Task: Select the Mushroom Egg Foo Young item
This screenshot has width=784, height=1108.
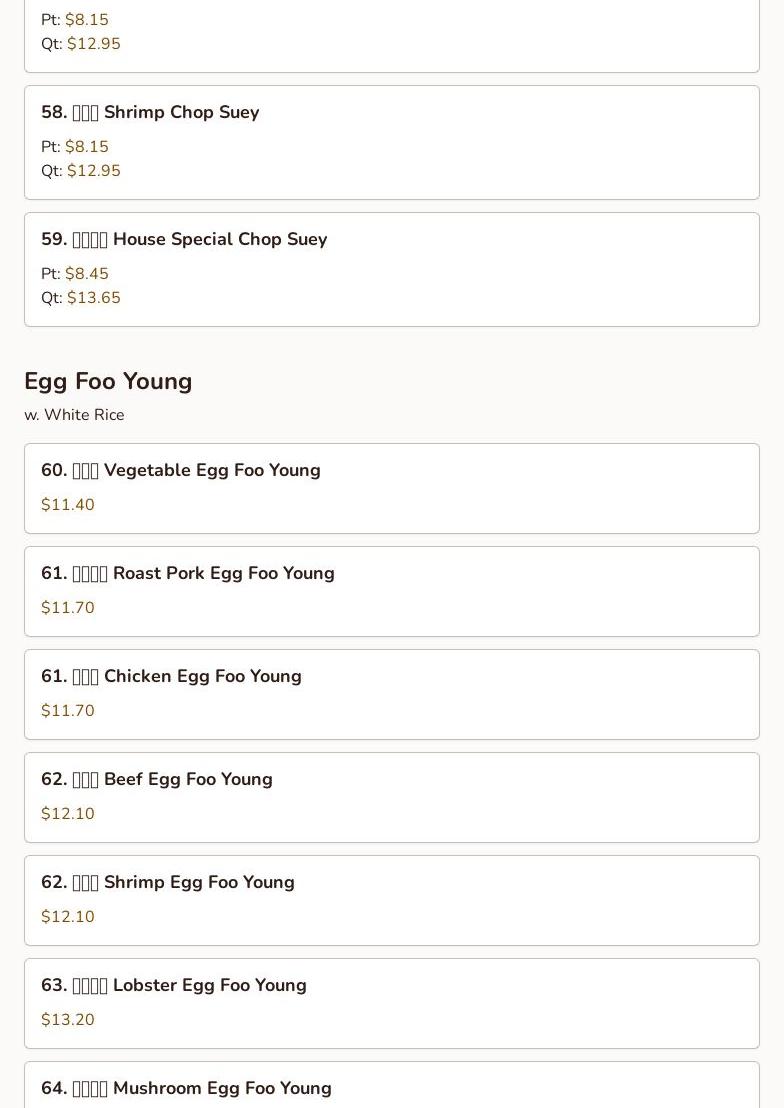Action: pyautogui.click(x=186, y=1088)
